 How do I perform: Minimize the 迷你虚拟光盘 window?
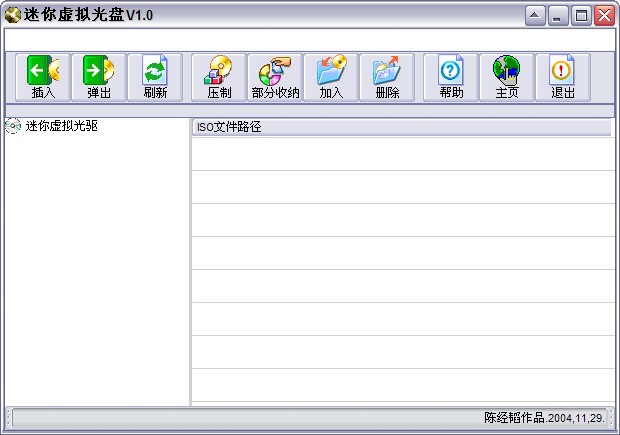[x=559, y=16]
